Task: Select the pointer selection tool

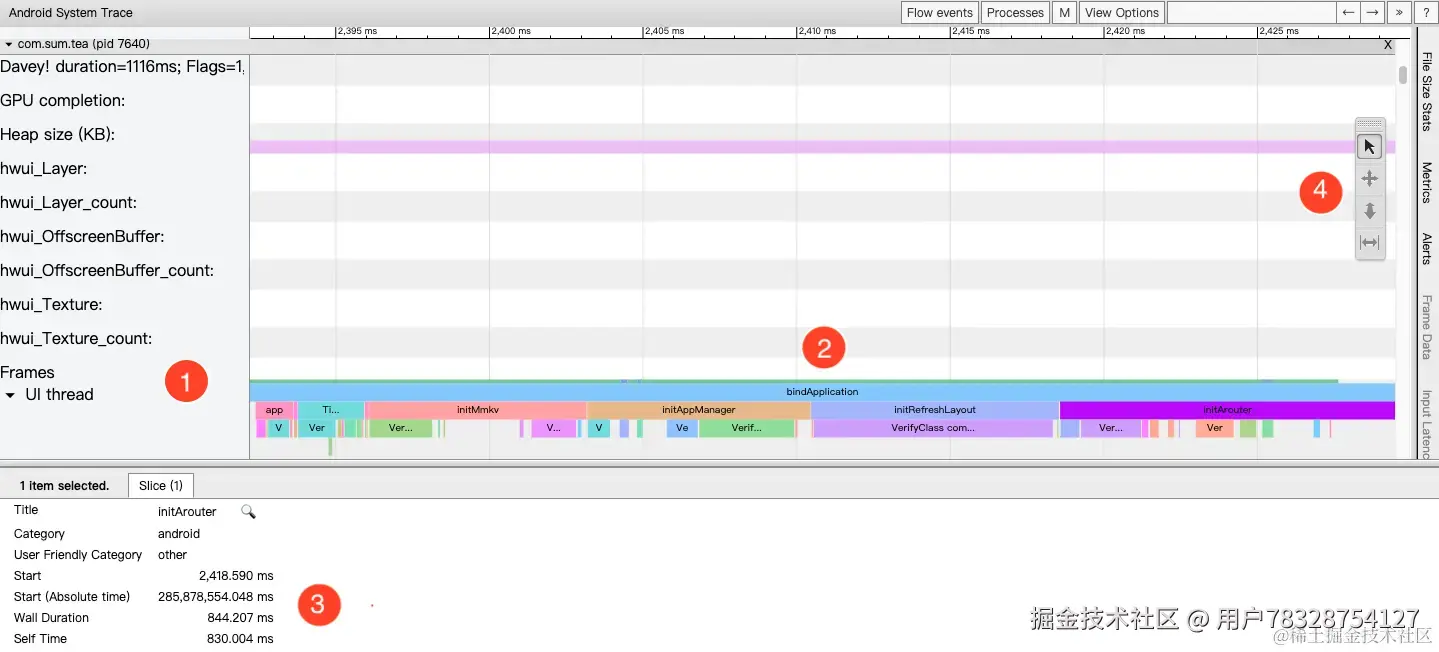Action: pos(1369,147)
